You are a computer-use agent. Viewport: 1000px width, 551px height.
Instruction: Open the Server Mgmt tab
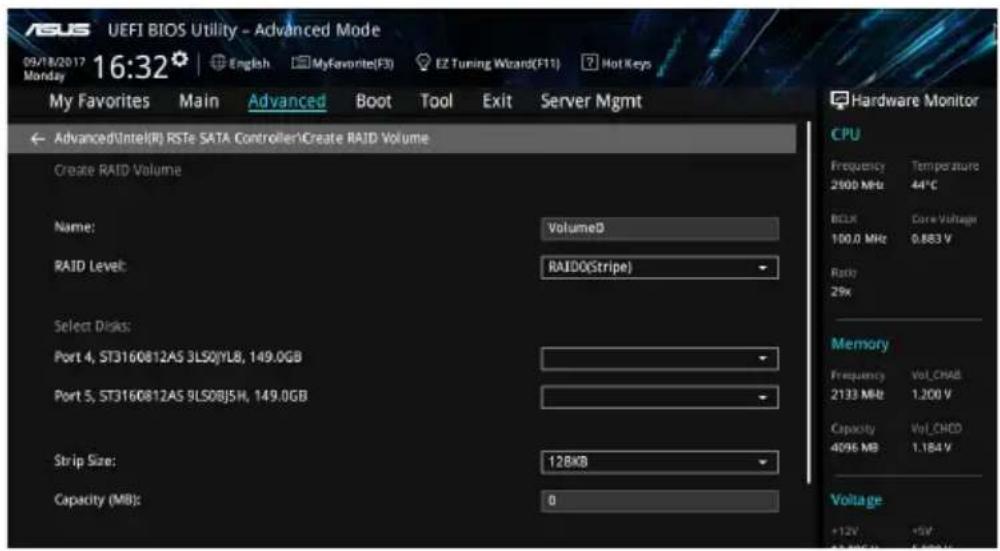coord(591,101)
